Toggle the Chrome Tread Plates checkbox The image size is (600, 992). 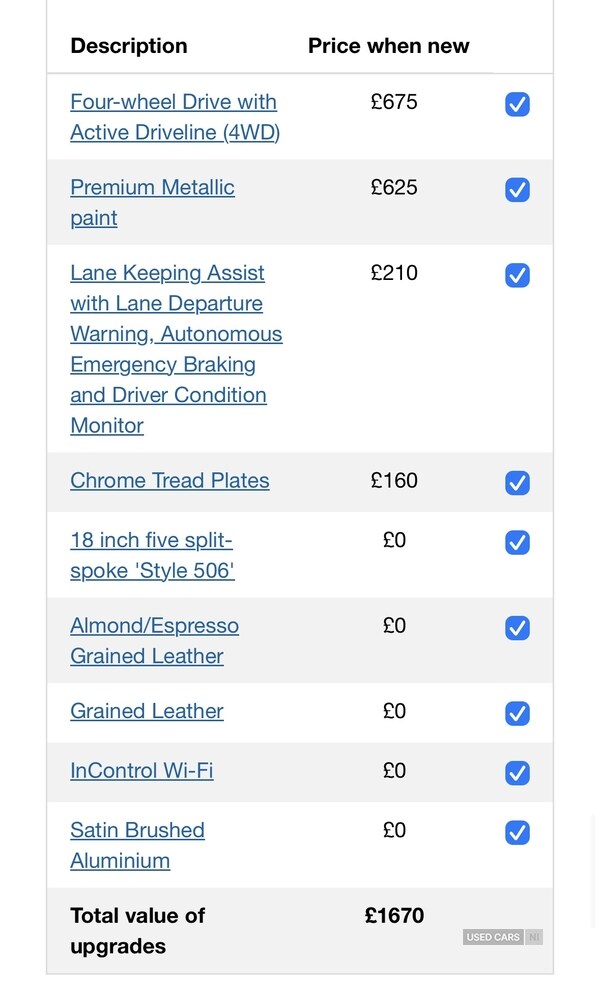click(x=517, y=482)
